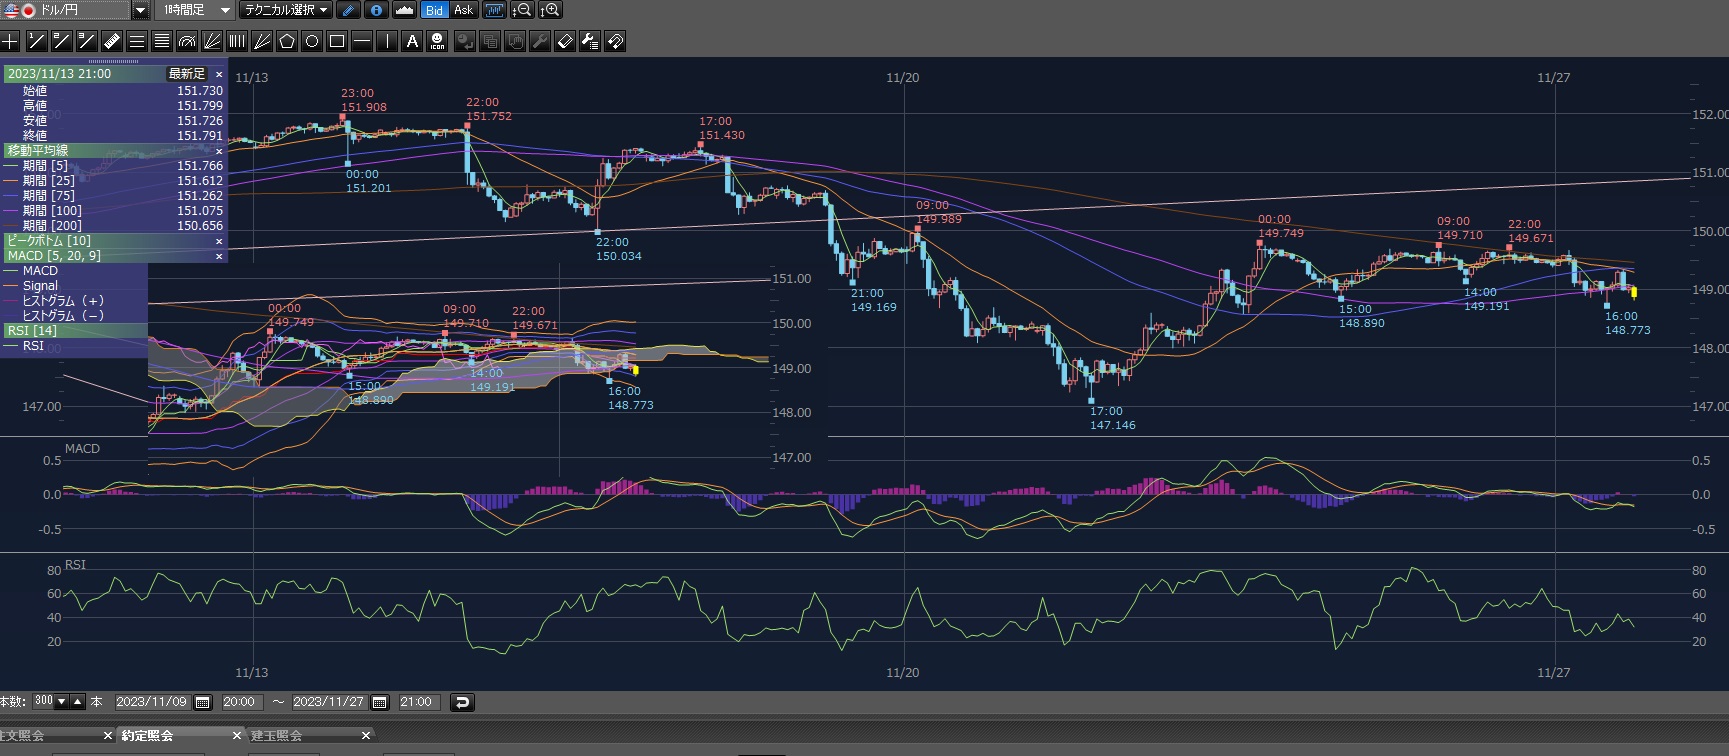Open the 1時間足 timeframe dropdown
1729x756 pixels.
tap(225, 10)
